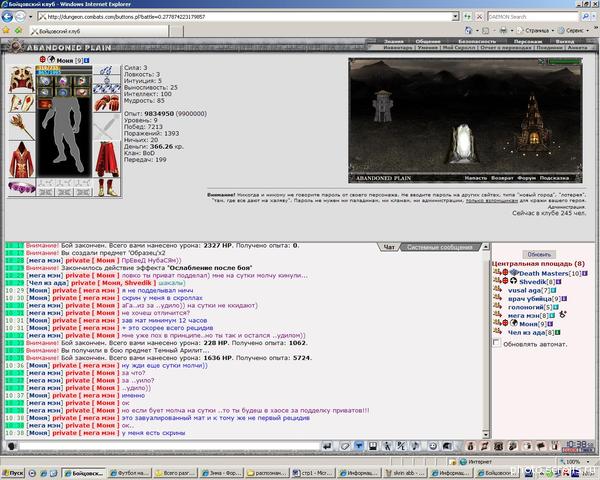600x480 pixels.
Task: Click the bracers equipment slot icon
Action: point(21,103)
